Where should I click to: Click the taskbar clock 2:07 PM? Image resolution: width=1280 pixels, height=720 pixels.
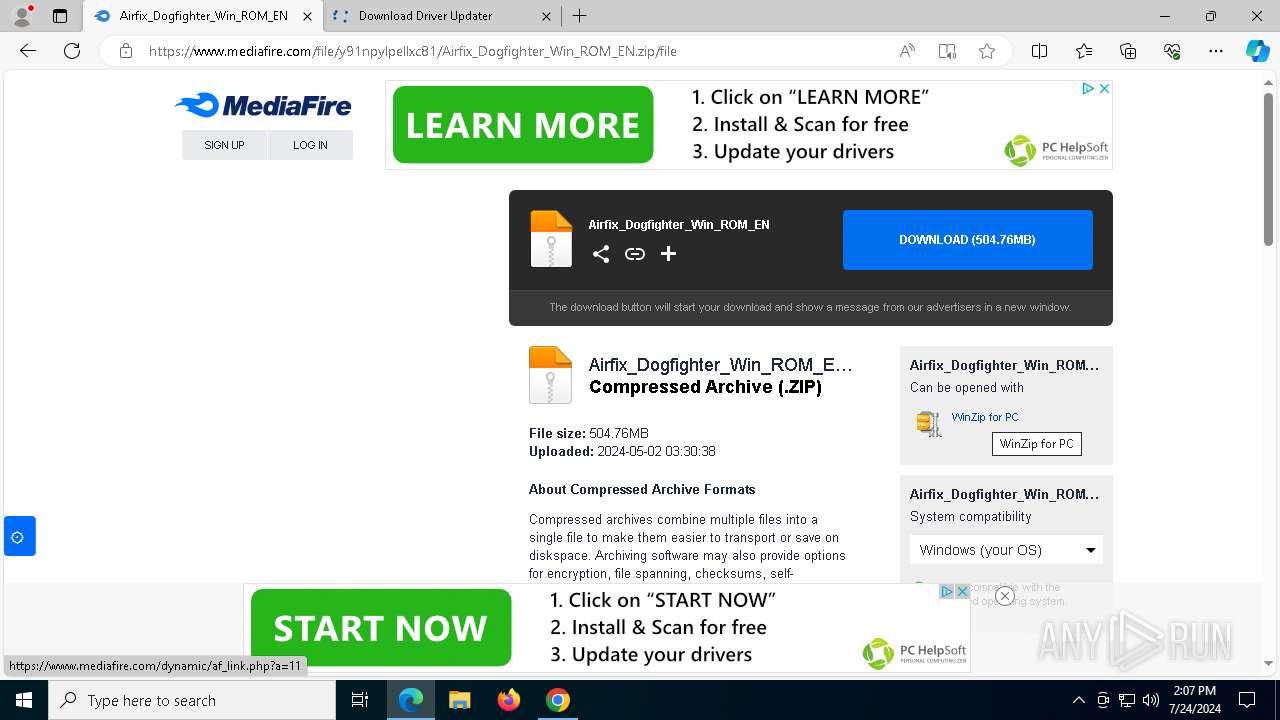pos(1194,700)
